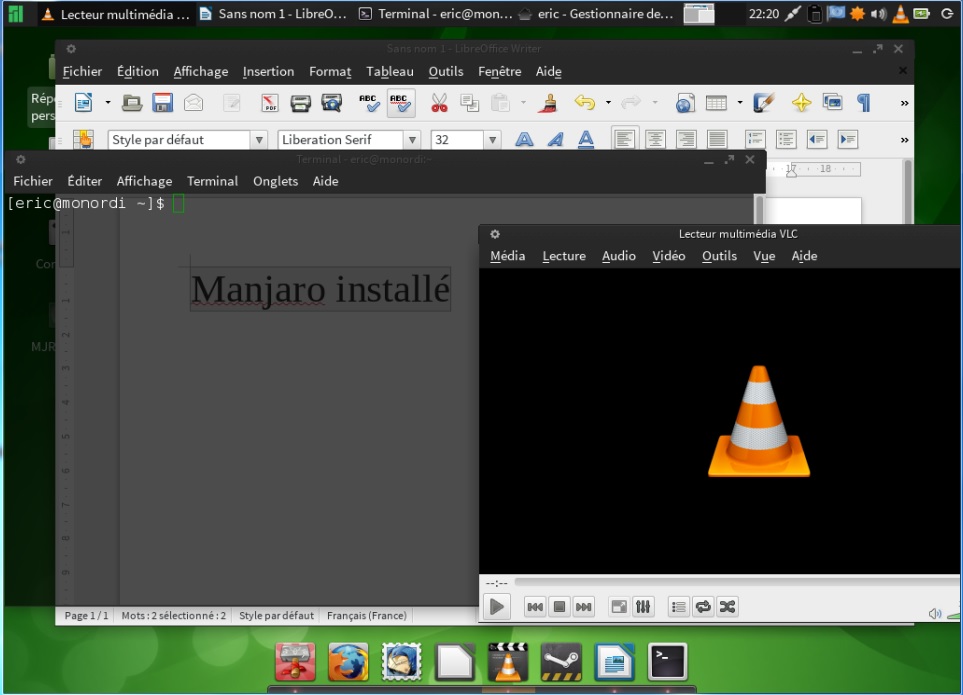Run Spelling and Grammar check icon
Screen dimensions: 963x695
(x=369, y=103)
